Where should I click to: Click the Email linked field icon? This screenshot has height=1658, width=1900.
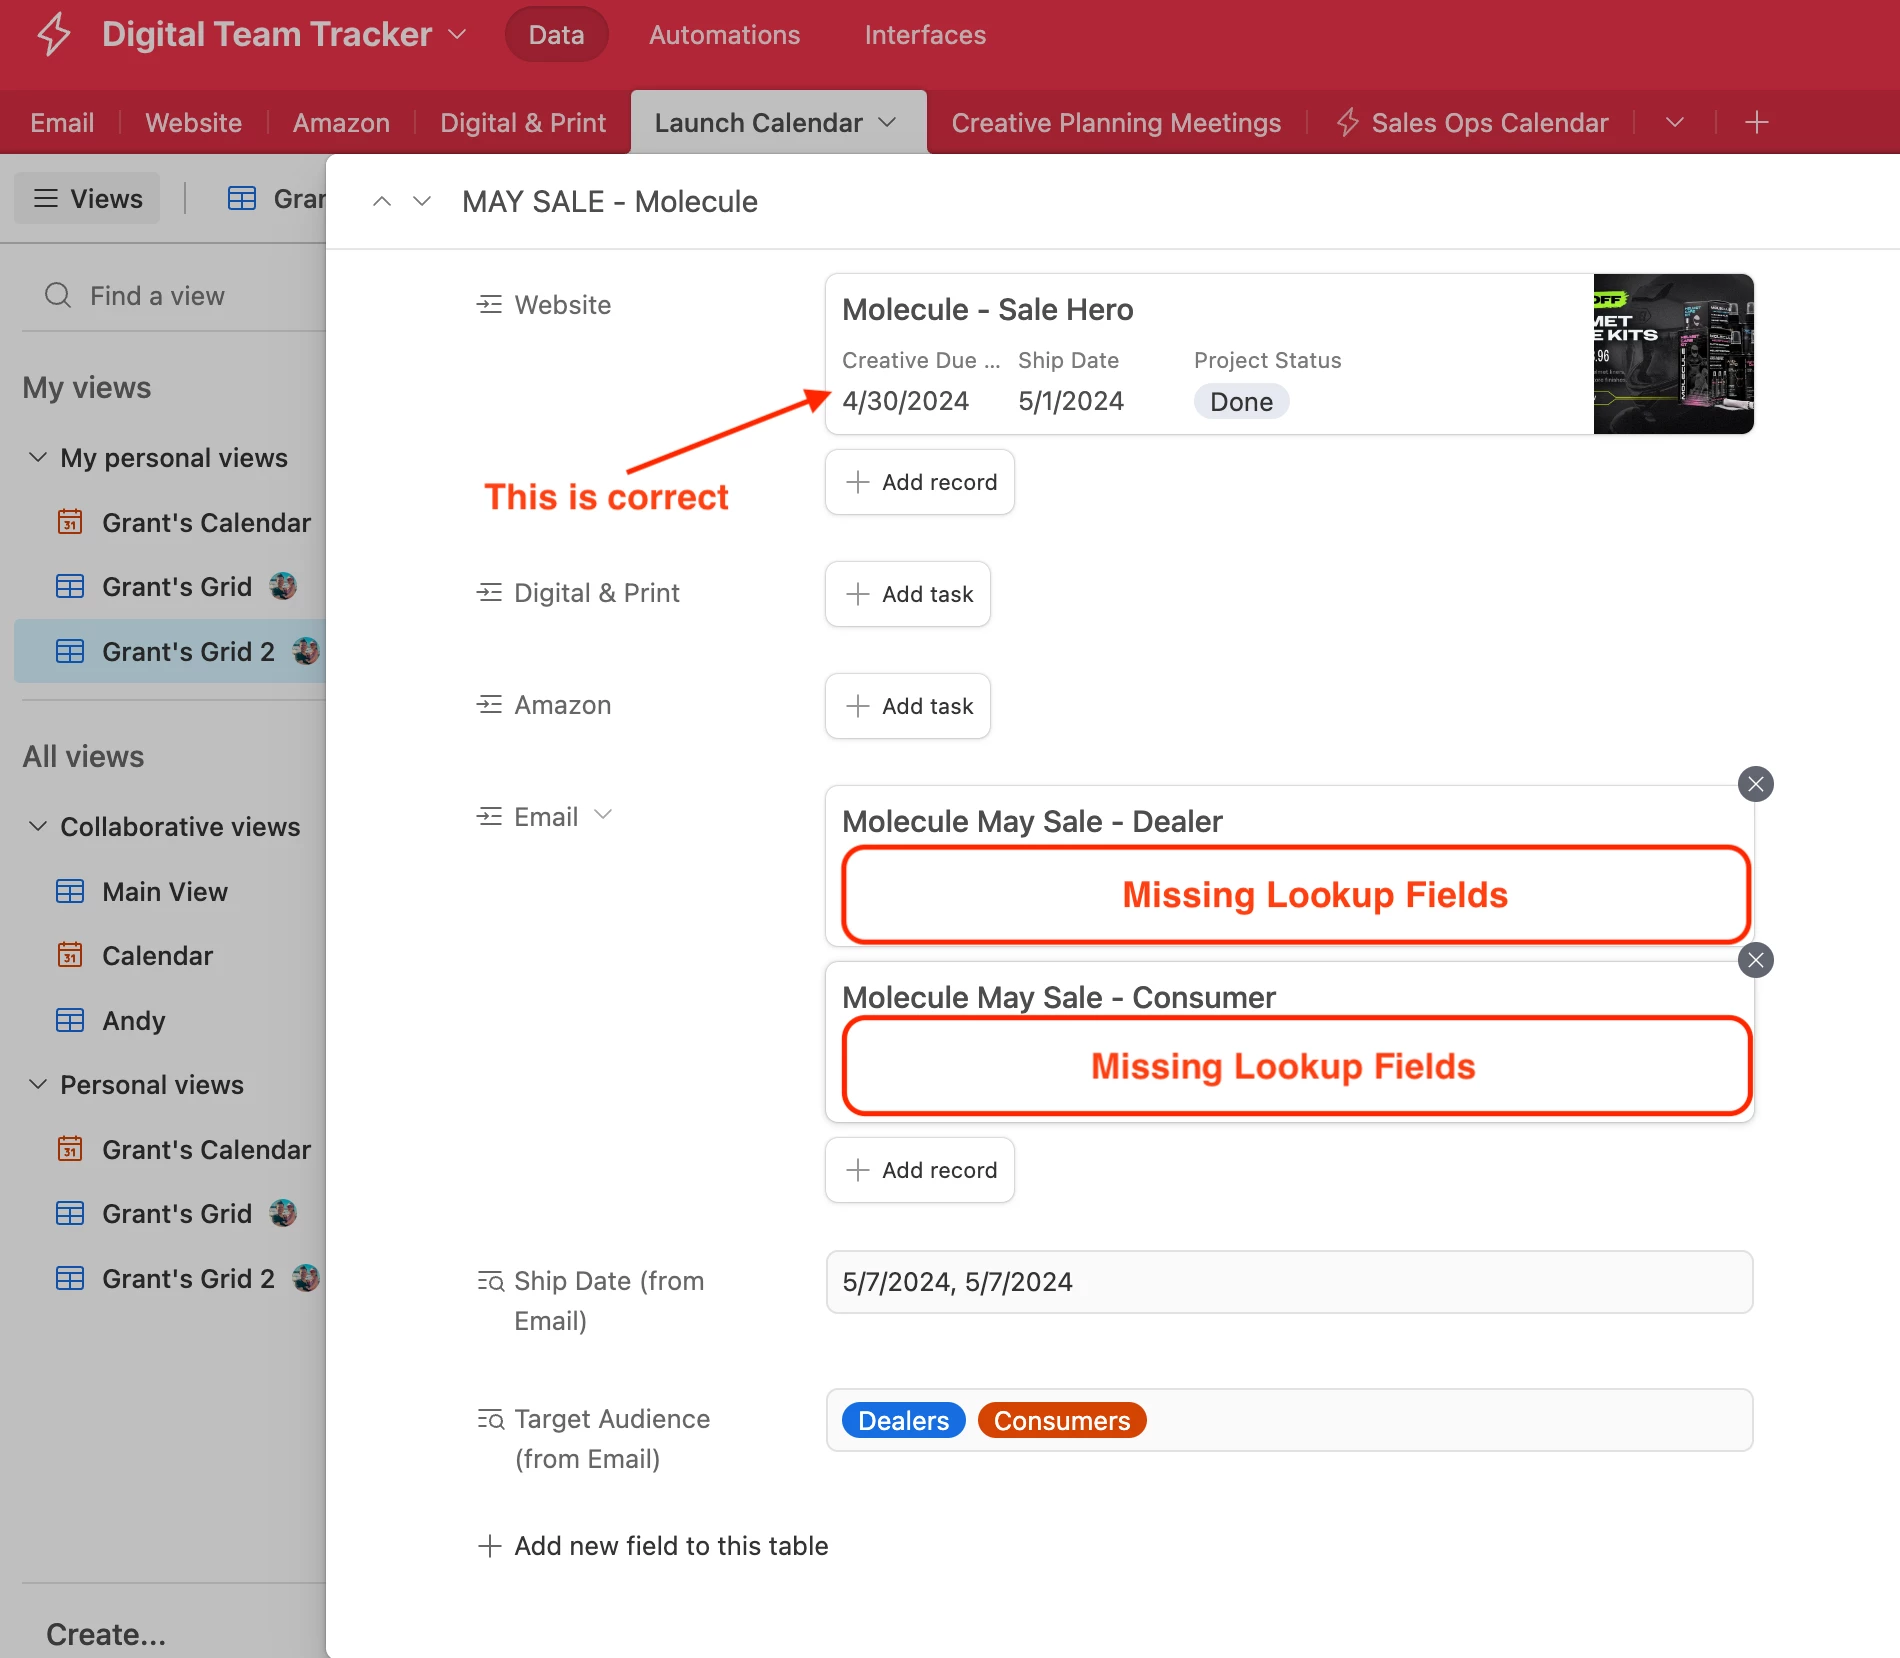489,816
